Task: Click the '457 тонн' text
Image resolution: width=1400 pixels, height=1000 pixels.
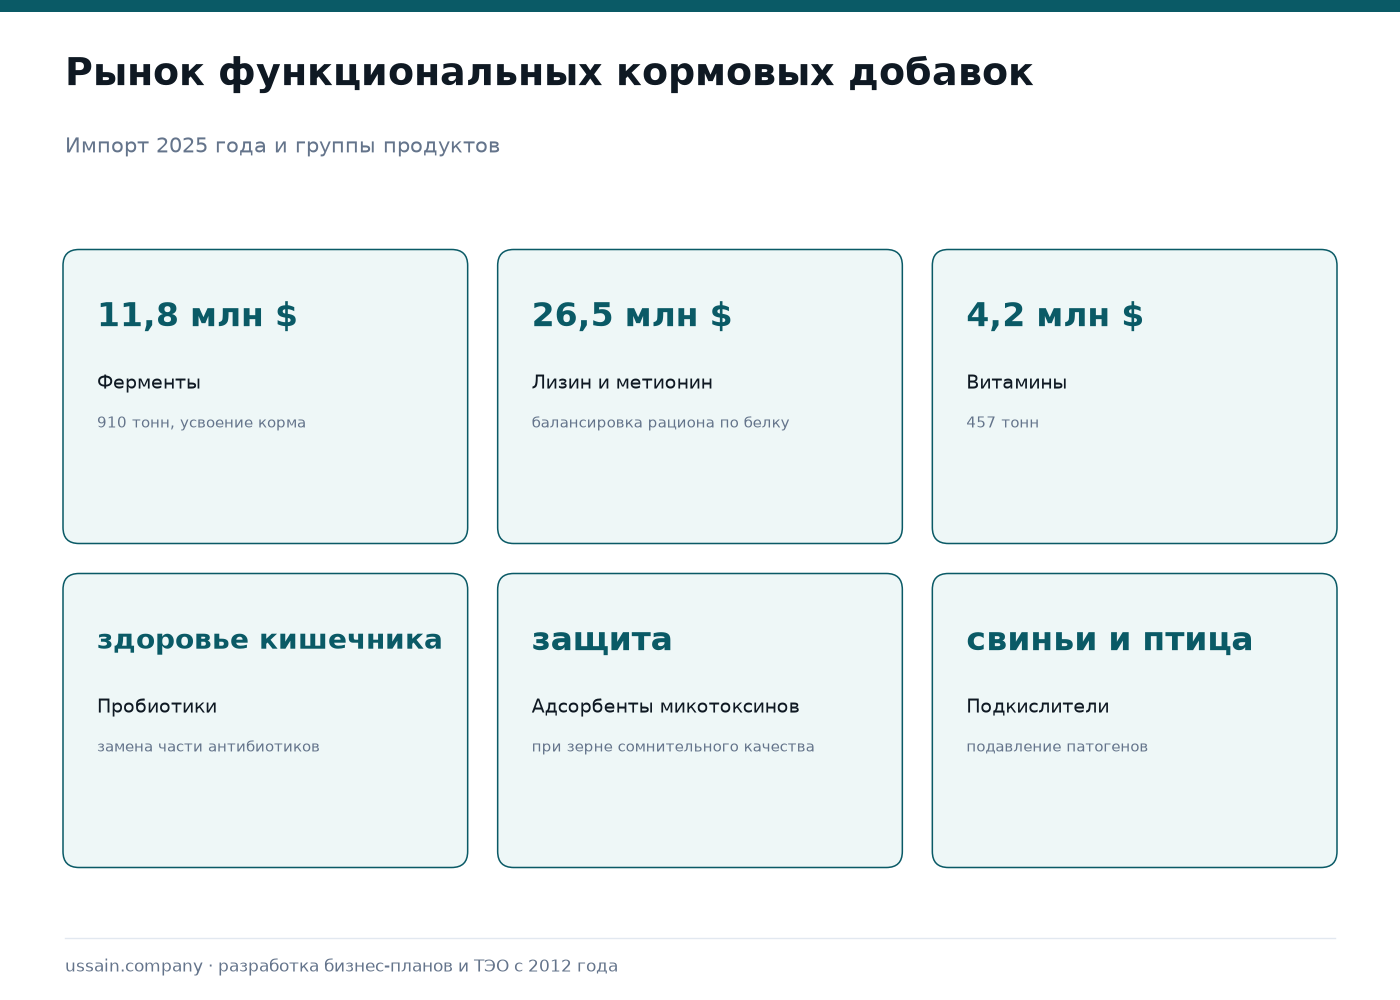Action: point(1003,422)
